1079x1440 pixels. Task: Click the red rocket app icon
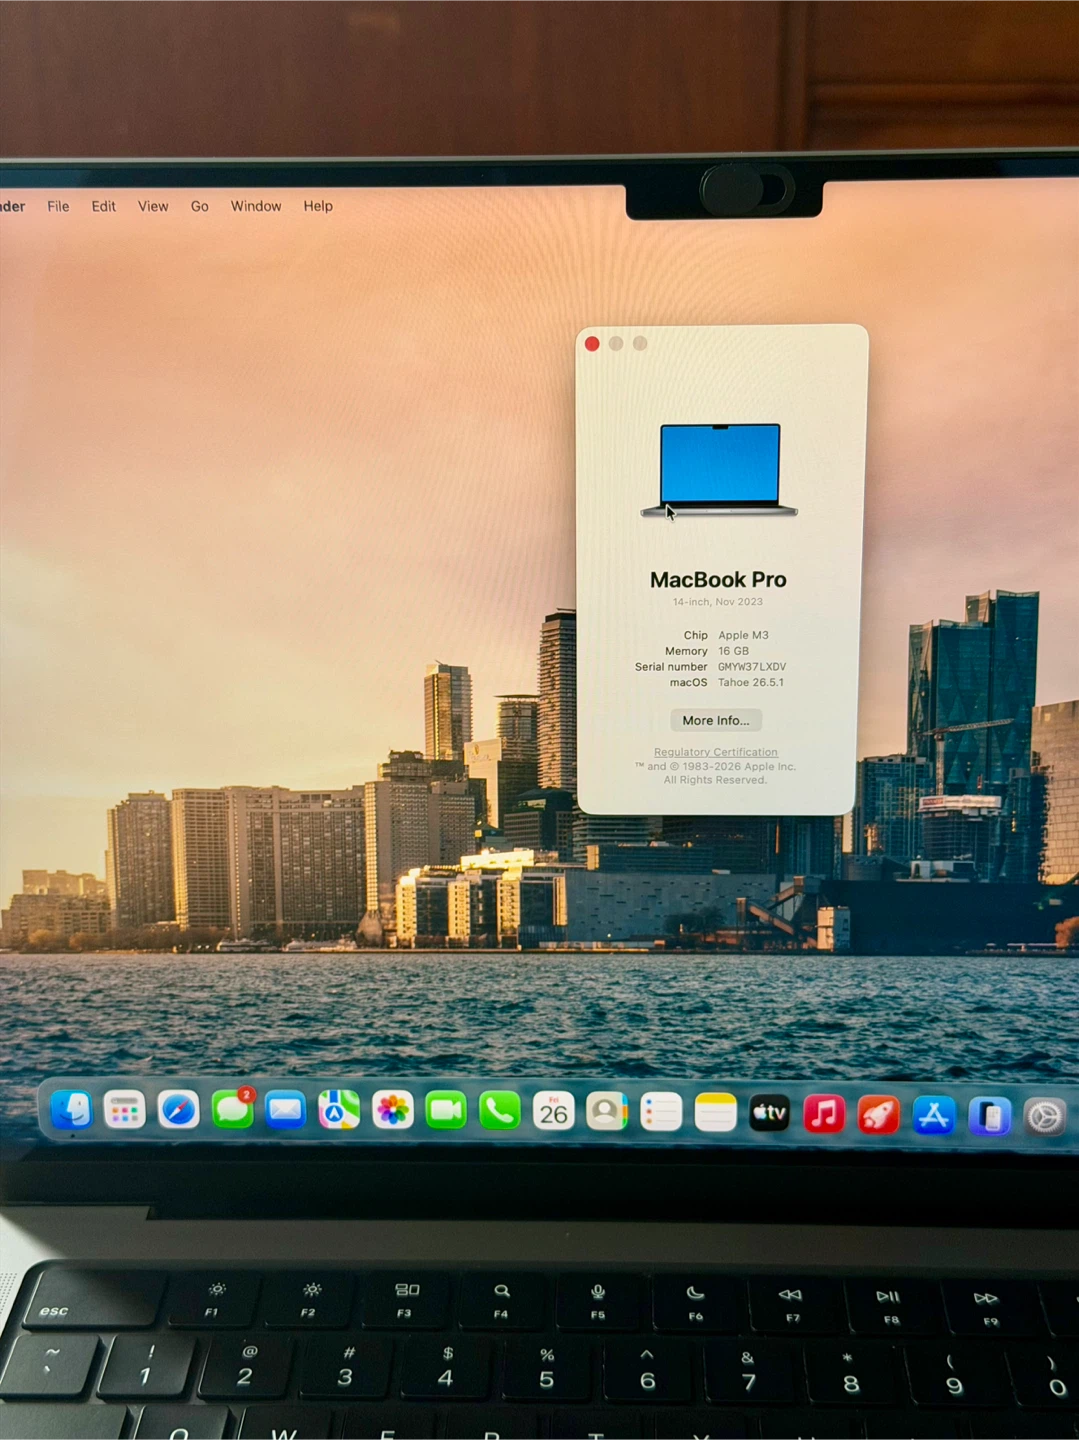878,1115
